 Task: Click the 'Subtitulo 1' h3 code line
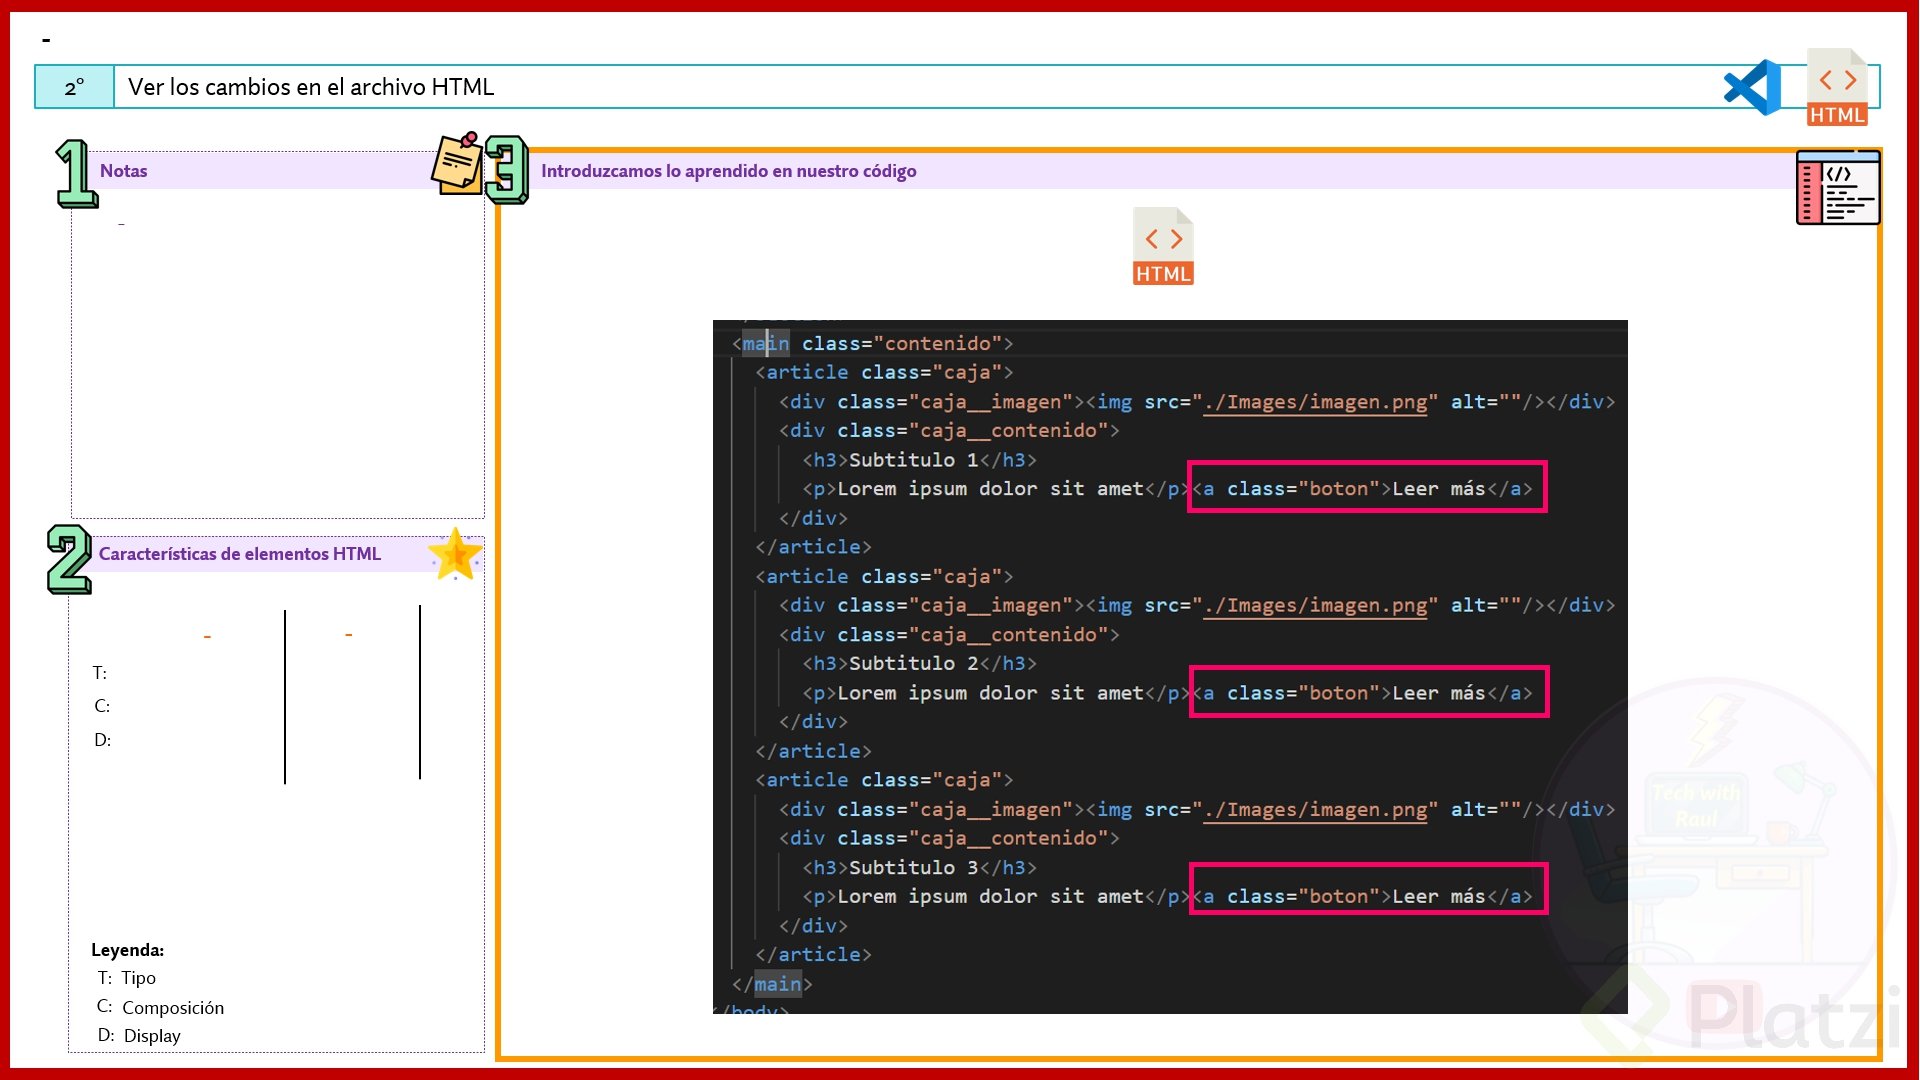(919, 460)
